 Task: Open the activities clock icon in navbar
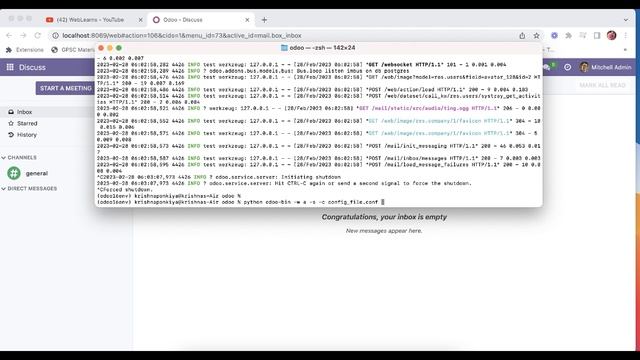point(567,67)
